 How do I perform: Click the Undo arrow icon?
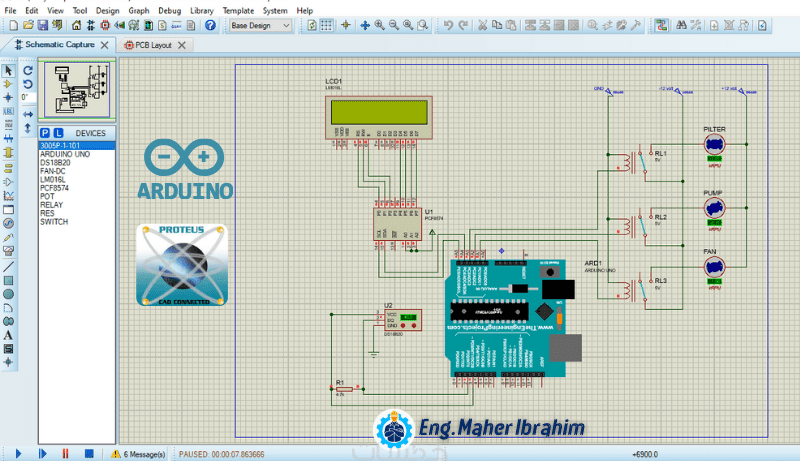(448, 26)
